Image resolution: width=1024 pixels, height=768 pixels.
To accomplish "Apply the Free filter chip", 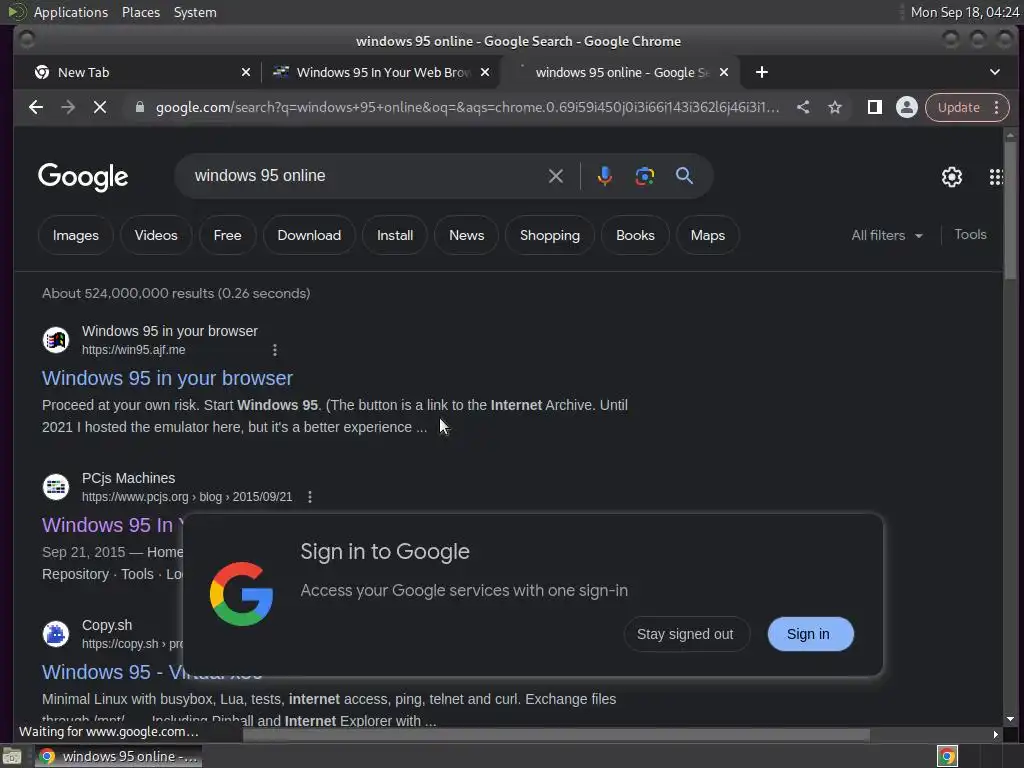I will click(227, 235).
